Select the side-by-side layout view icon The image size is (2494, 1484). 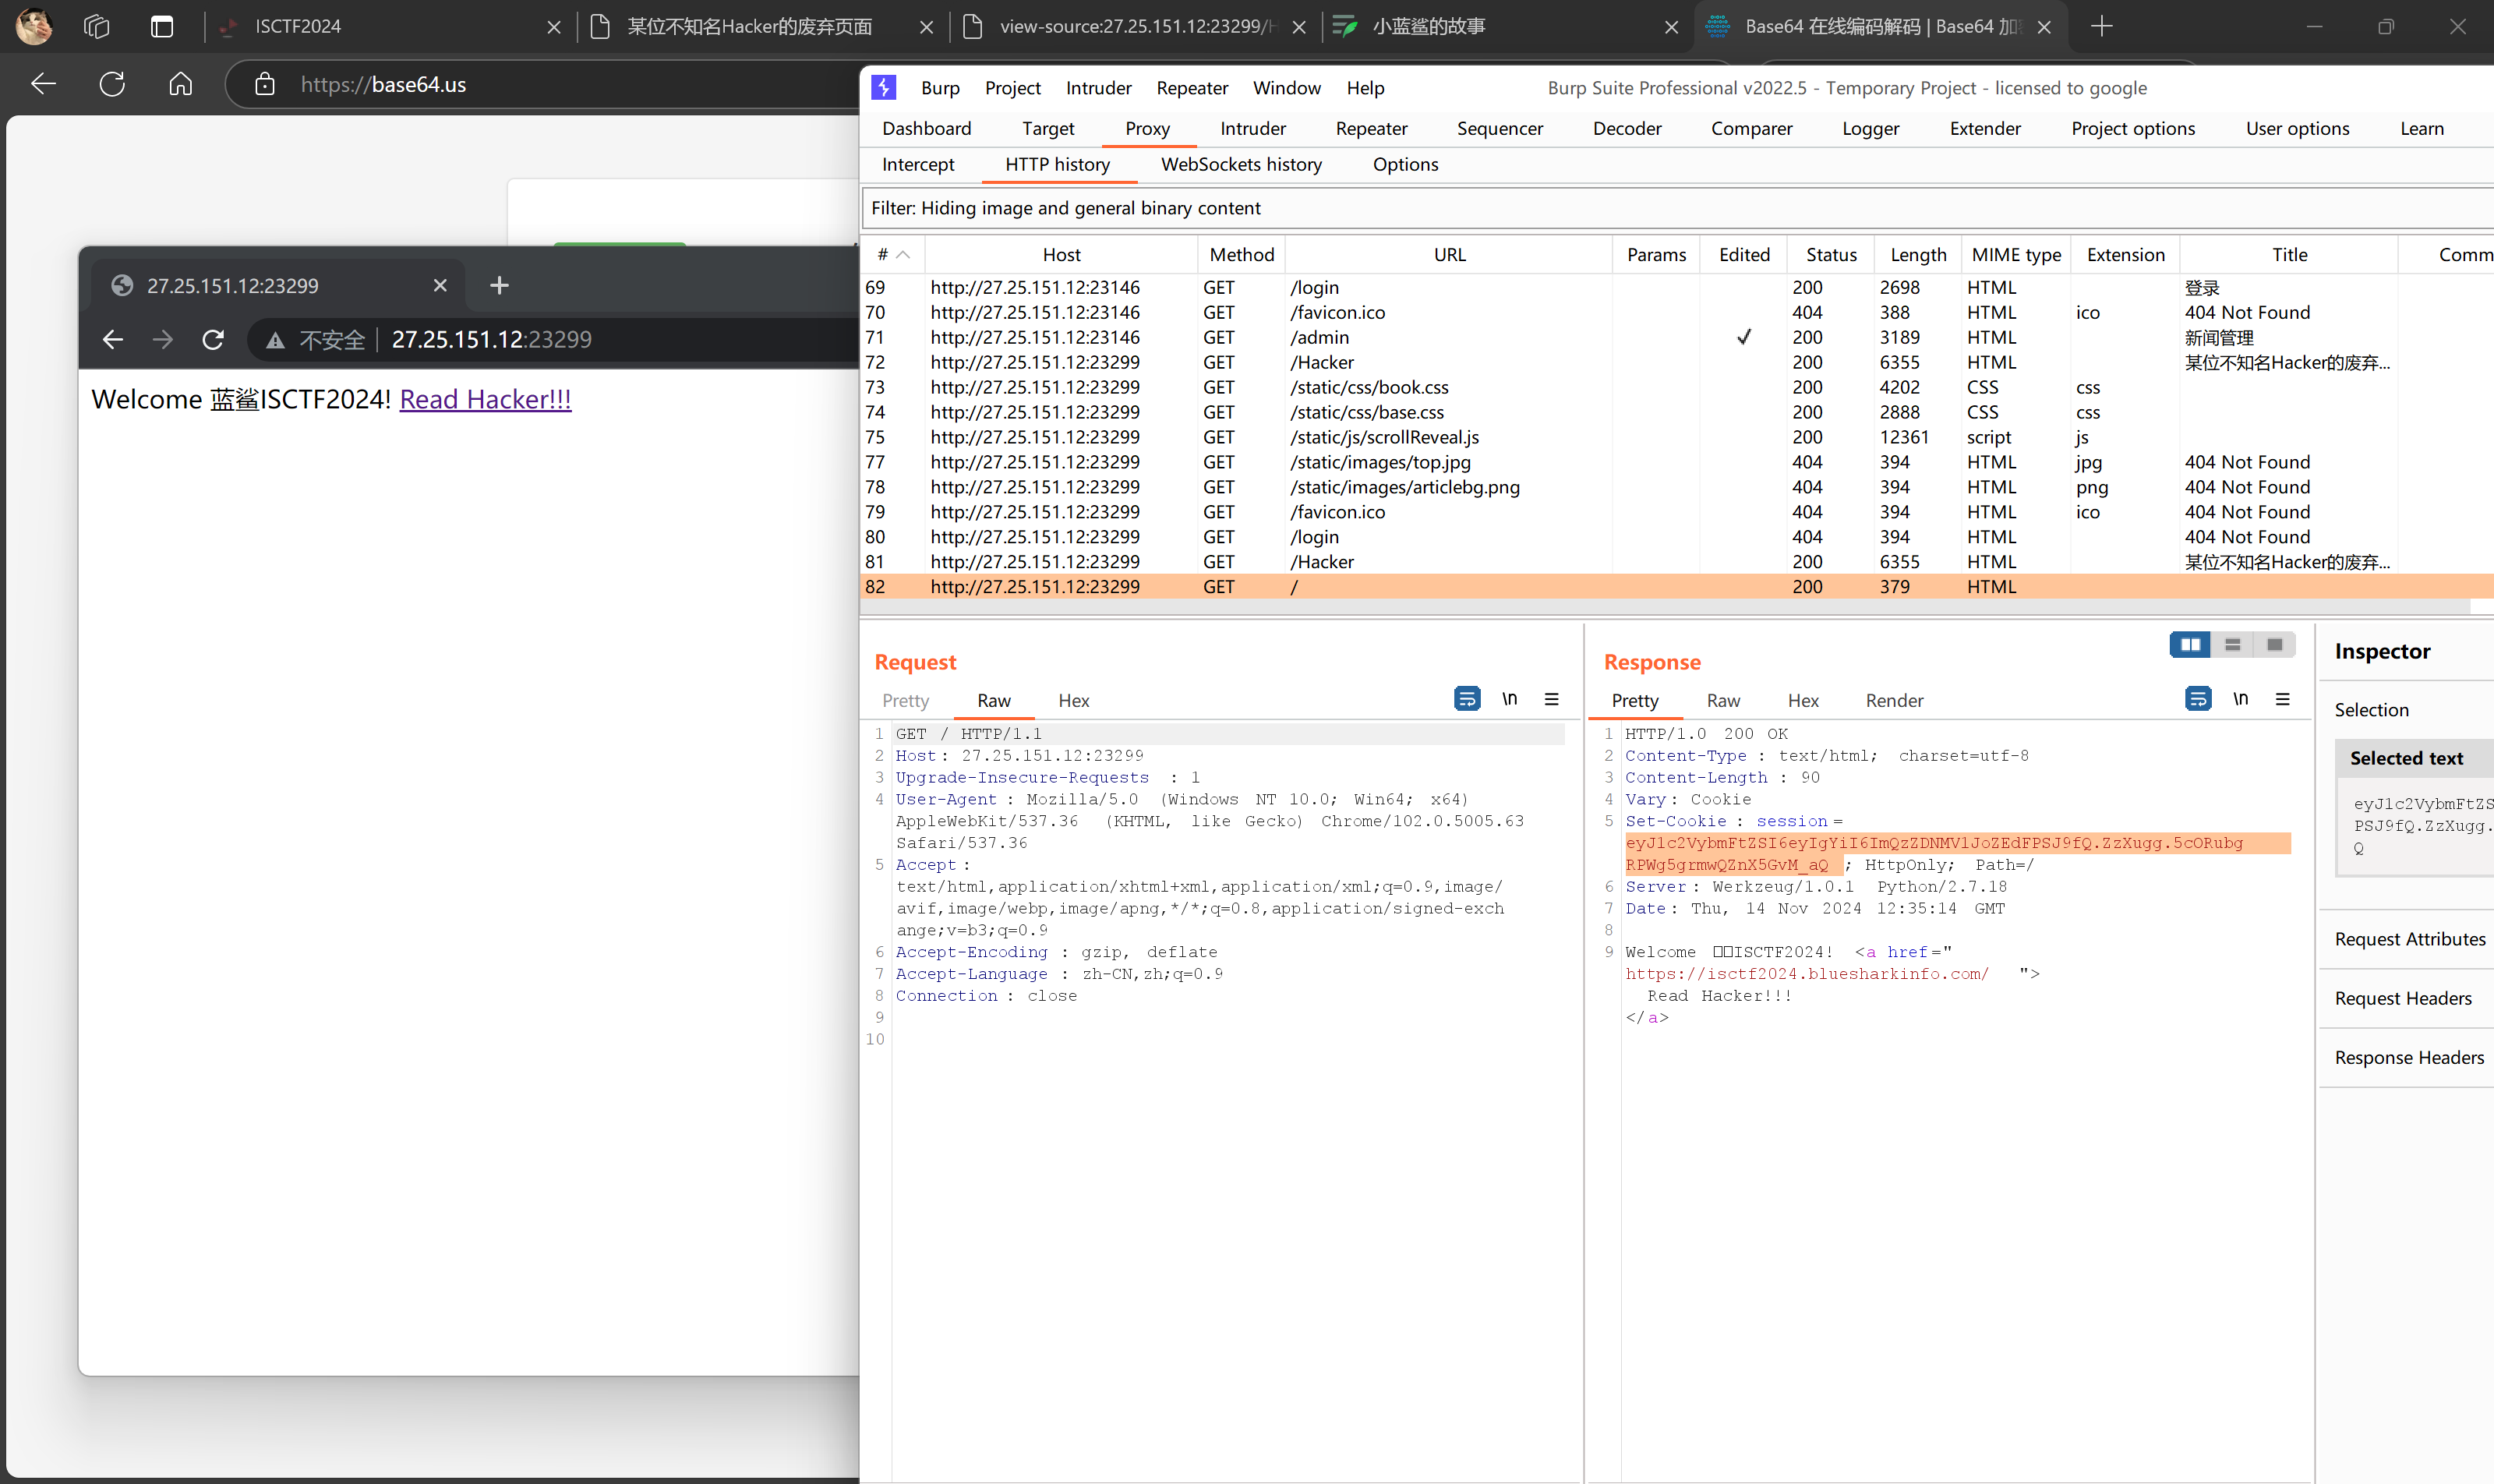click(2189, 645)
